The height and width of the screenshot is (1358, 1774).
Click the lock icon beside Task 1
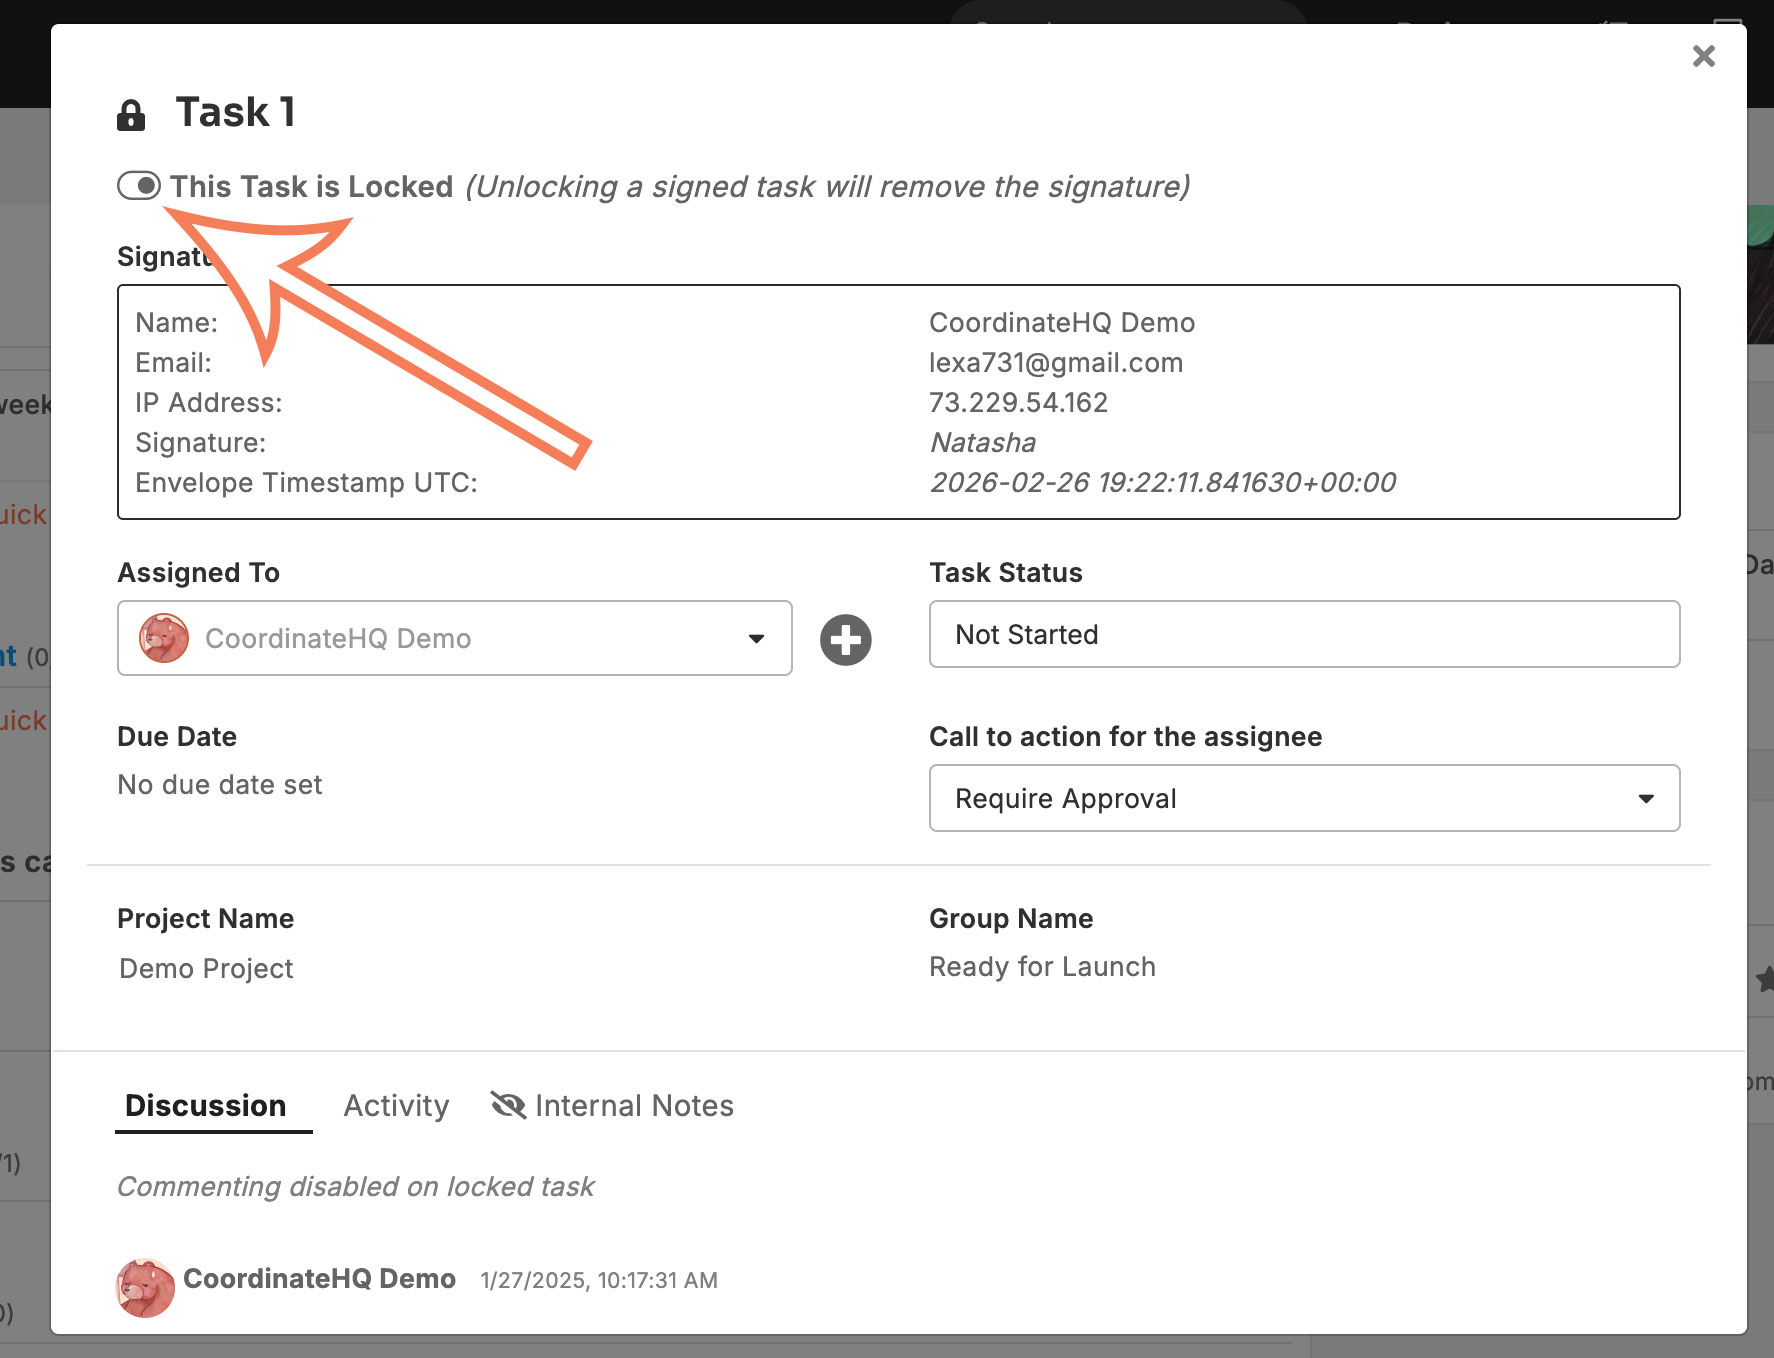click(131, 115)
